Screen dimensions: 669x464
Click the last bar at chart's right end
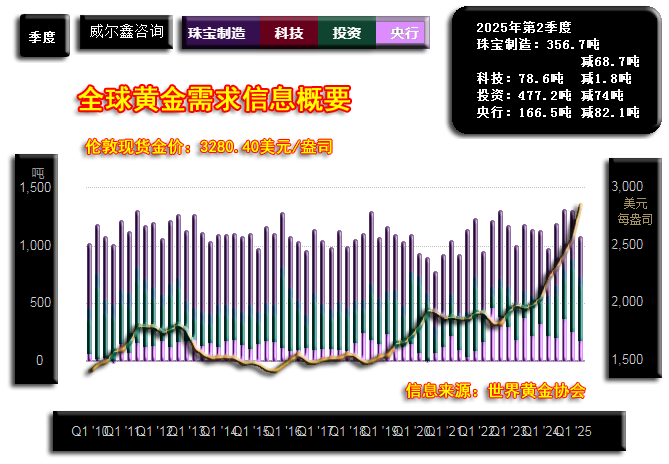580,299
